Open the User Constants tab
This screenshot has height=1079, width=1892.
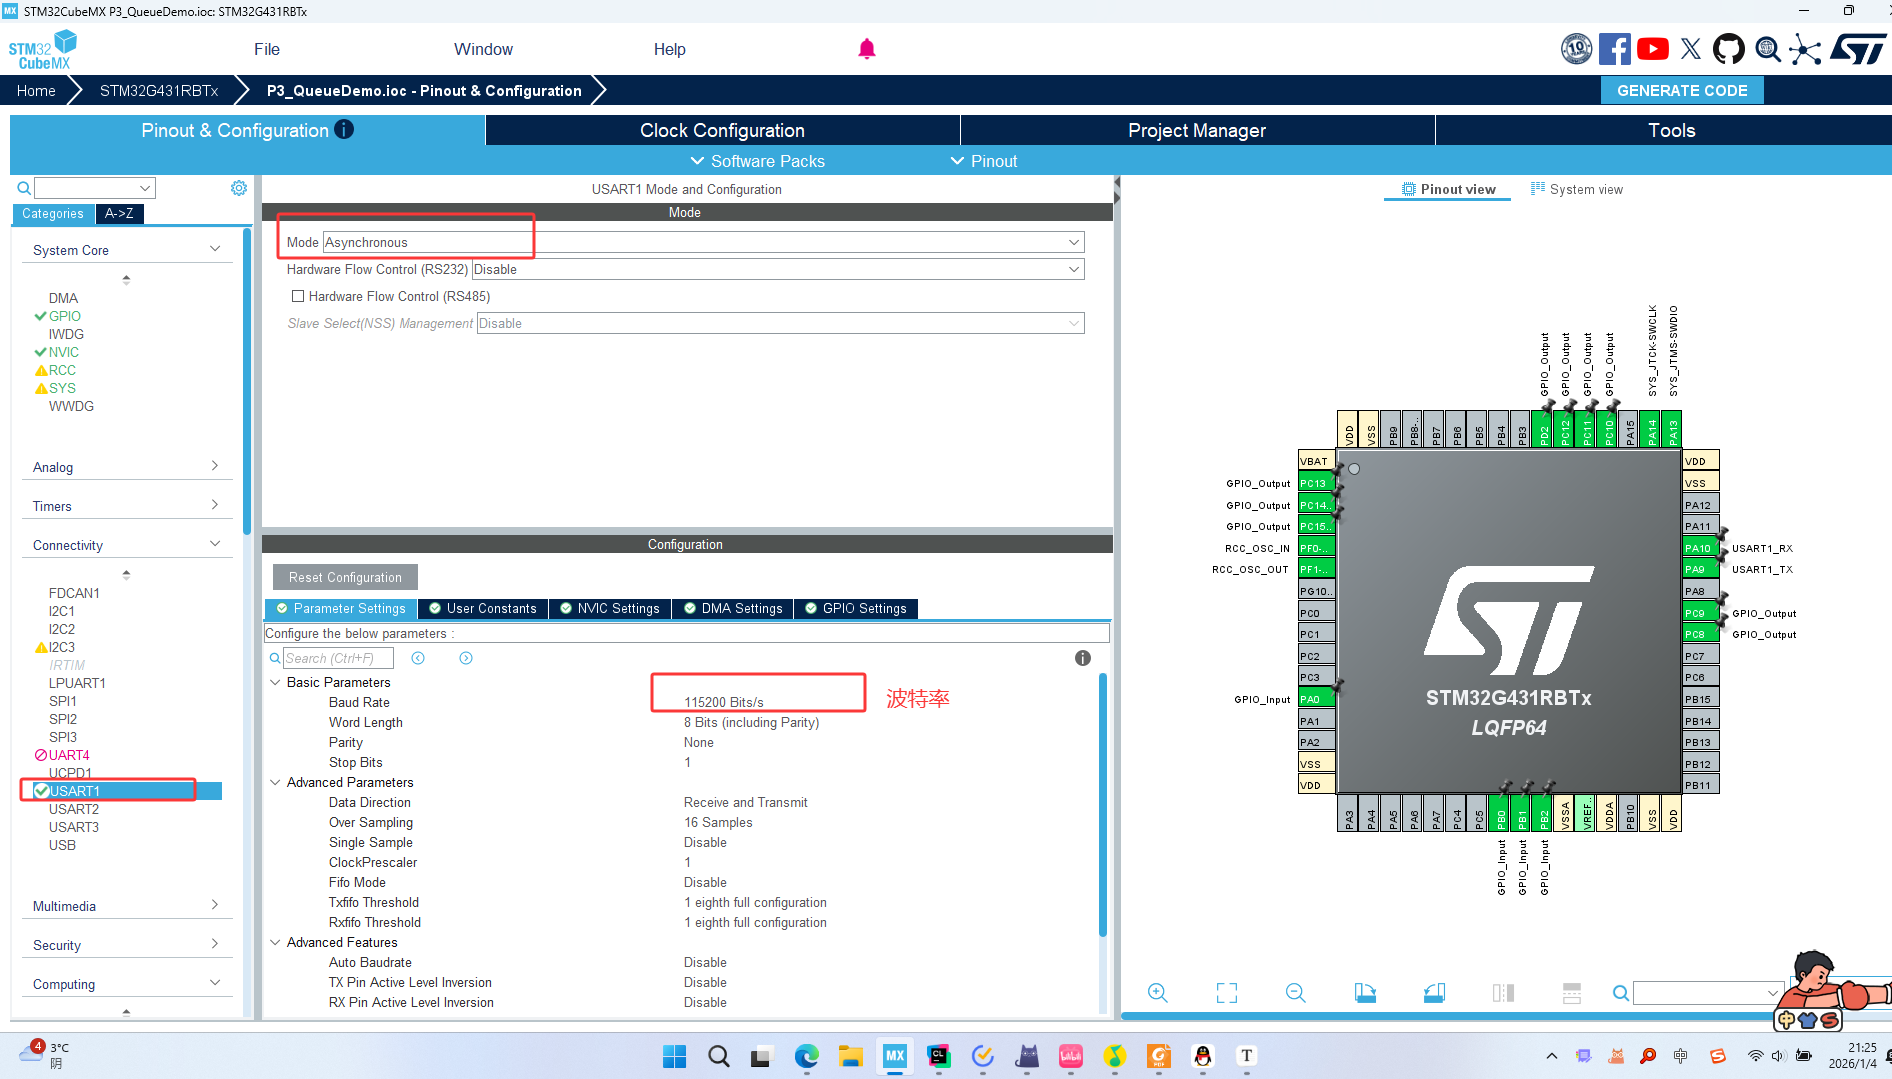pos(483,608)
